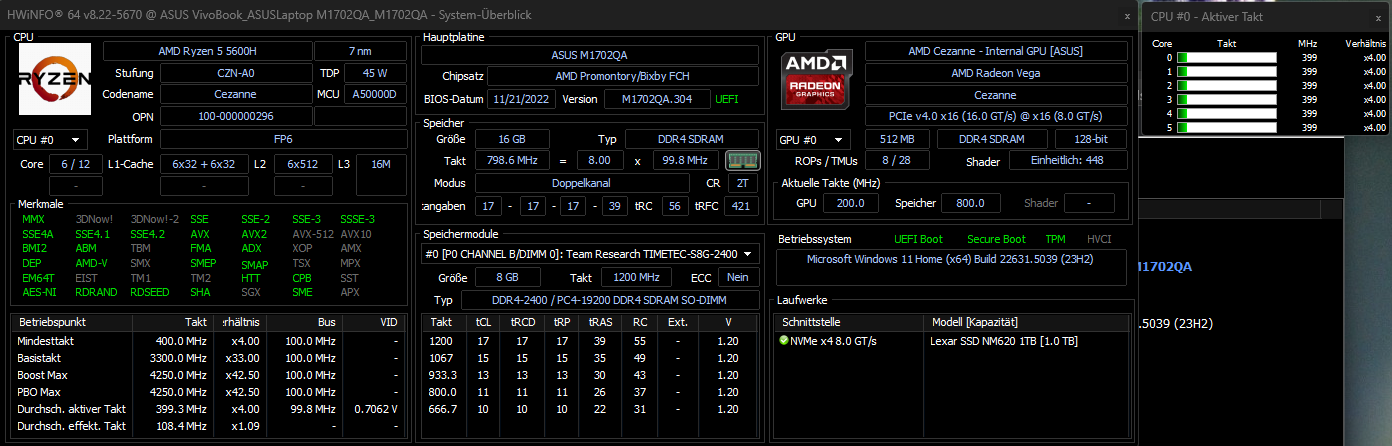Click the green memory module icon
The height and width of the screenshot is (446, 1392).
coord(742,160)
